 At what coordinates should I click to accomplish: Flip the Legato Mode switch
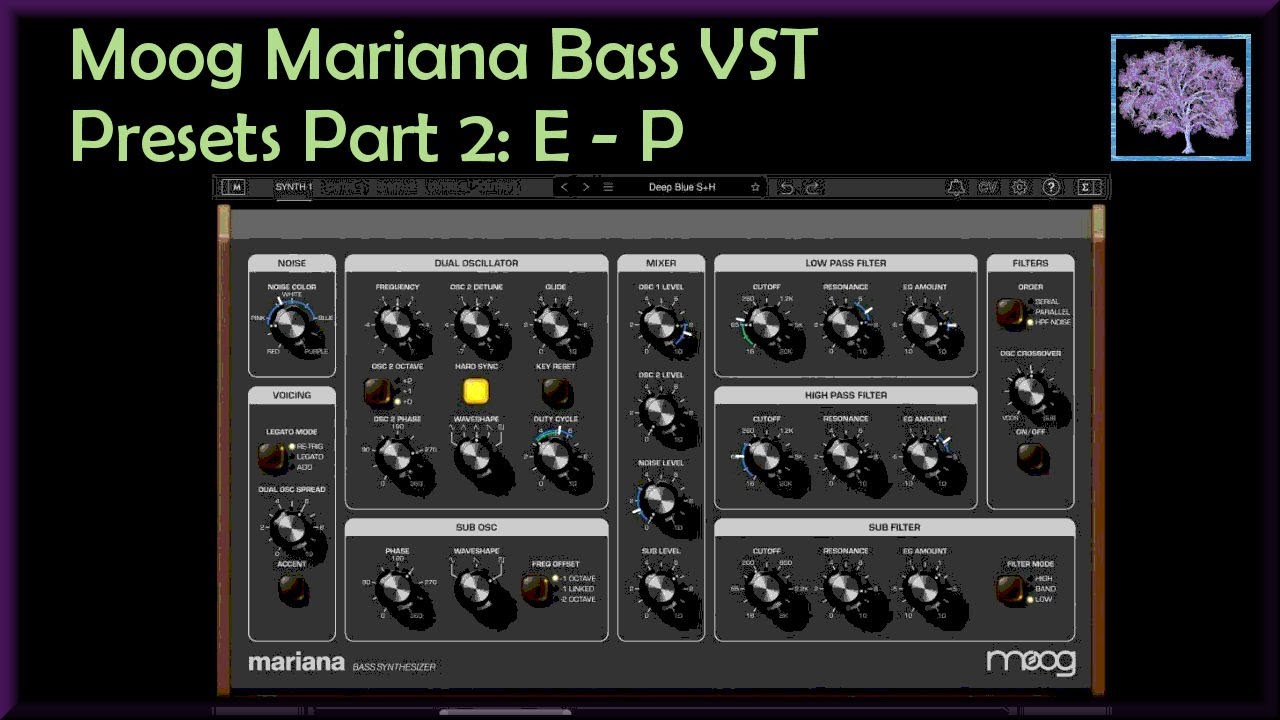point(271,456)
